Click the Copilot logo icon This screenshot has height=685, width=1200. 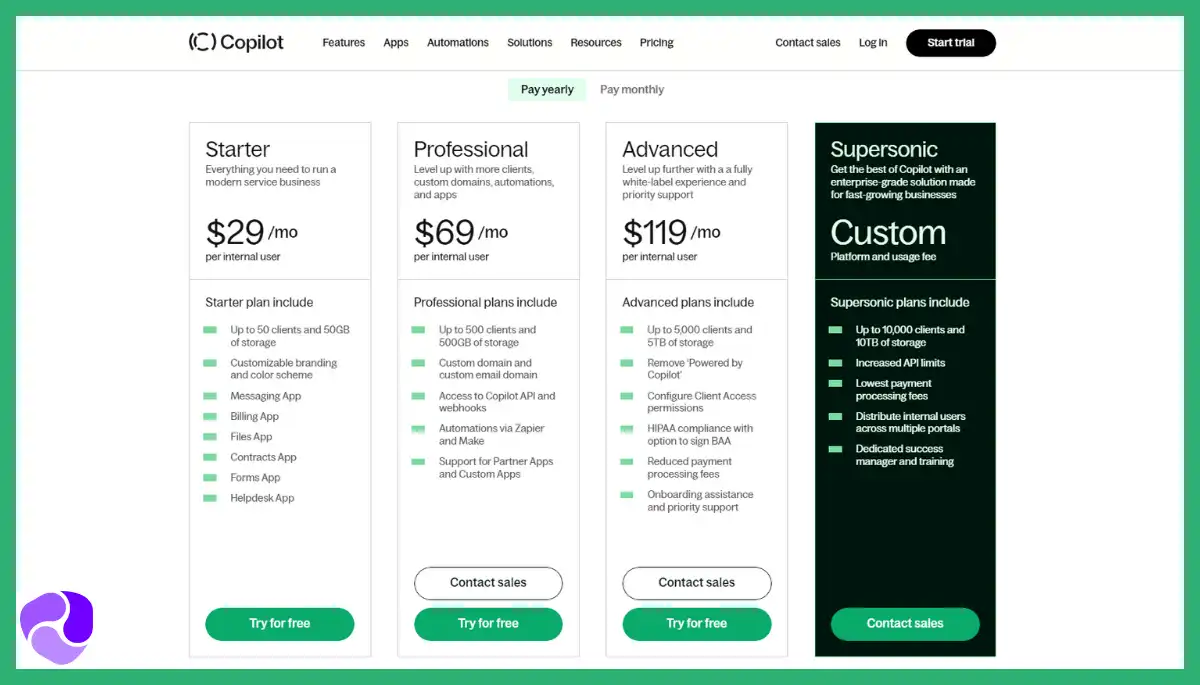click(202, 42)
